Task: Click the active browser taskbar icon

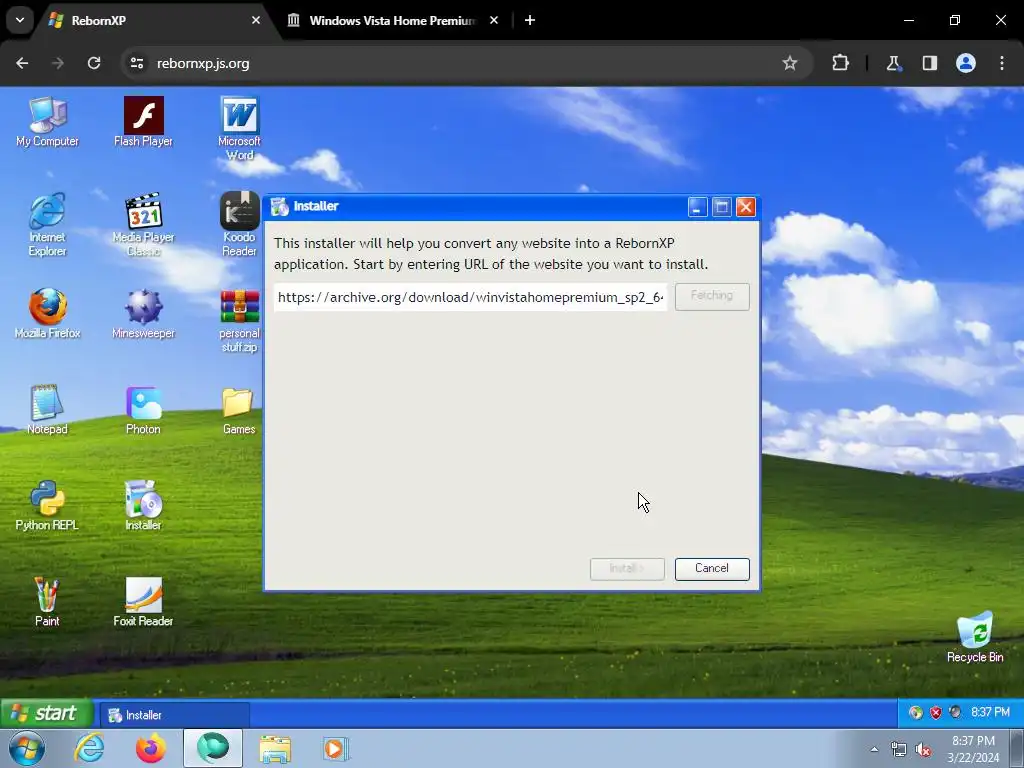Action: tap(213, 748)
